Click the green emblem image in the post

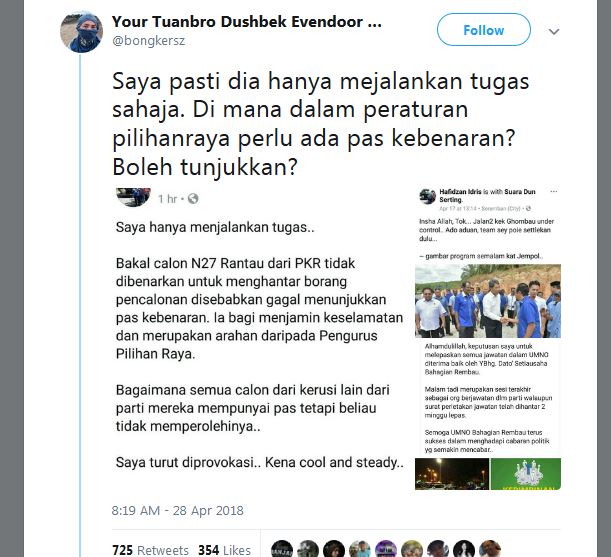pos(526,474)
